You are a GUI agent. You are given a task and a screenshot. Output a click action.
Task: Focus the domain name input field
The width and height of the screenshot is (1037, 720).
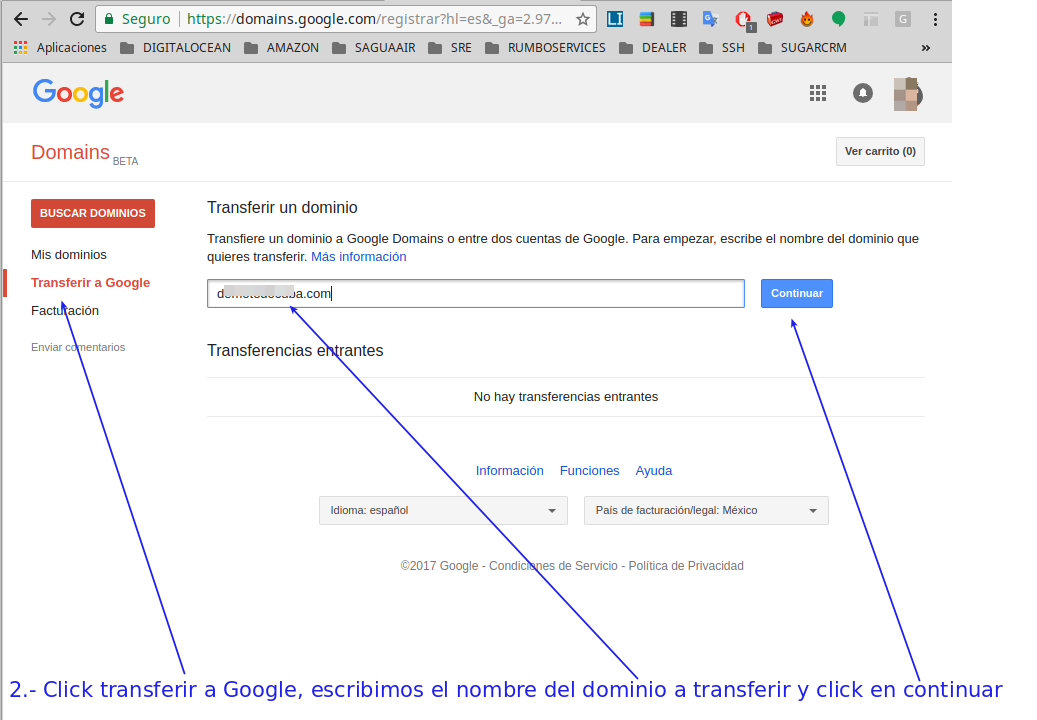point(476,293)
